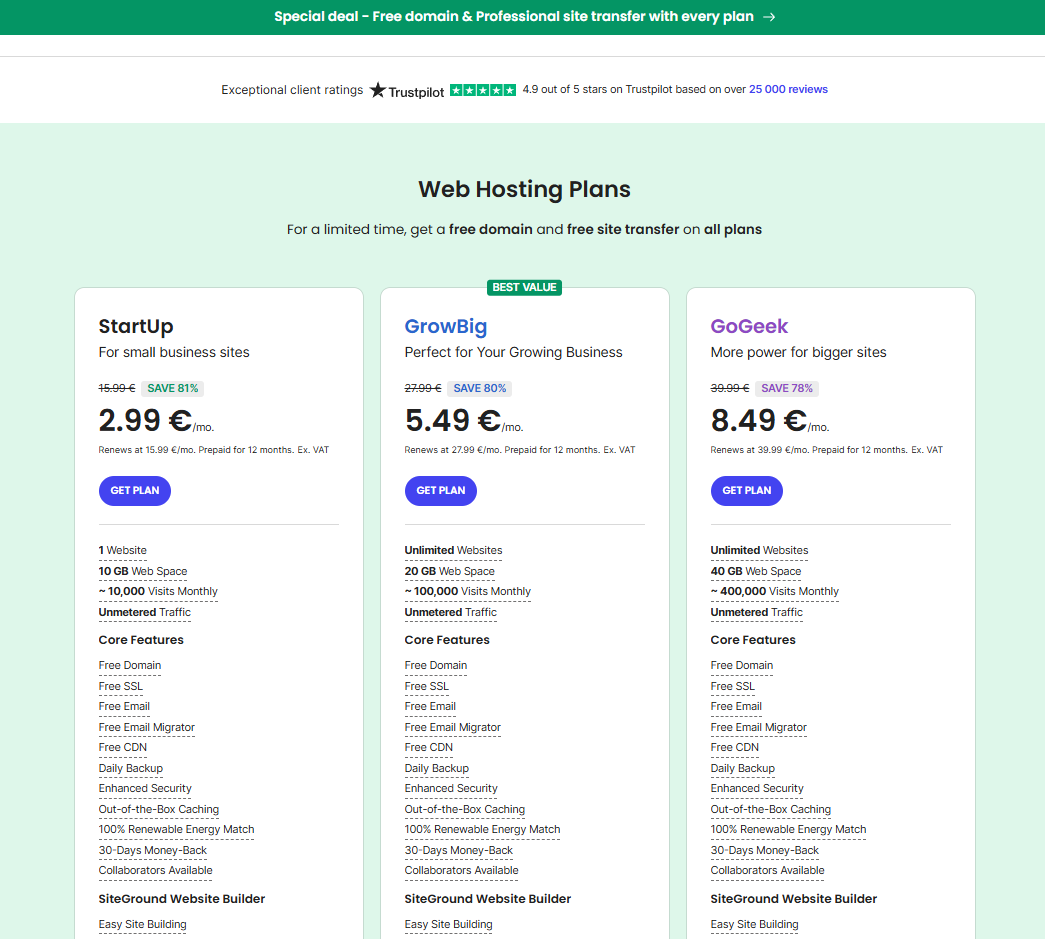This screenshot has height=939, width=1045.
Task: Open the Free Domain tooltip under StartUp
Action: (130, 665)
